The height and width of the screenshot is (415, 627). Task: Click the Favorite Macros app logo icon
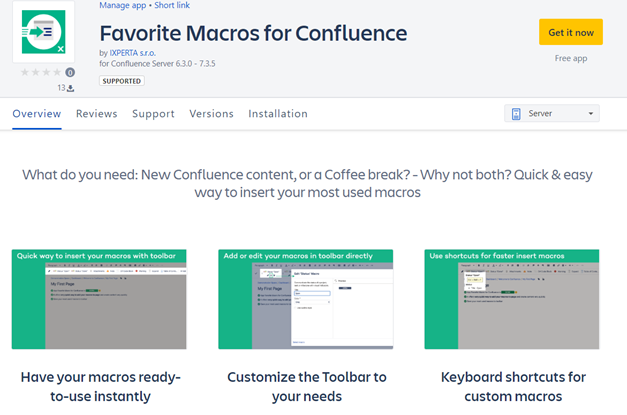(44, 32)
